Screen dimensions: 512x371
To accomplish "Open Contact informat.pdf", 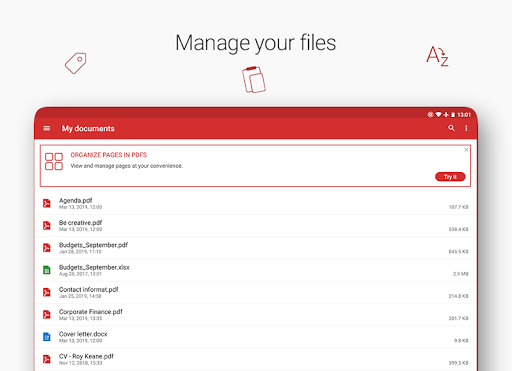I will click(255, 292).
